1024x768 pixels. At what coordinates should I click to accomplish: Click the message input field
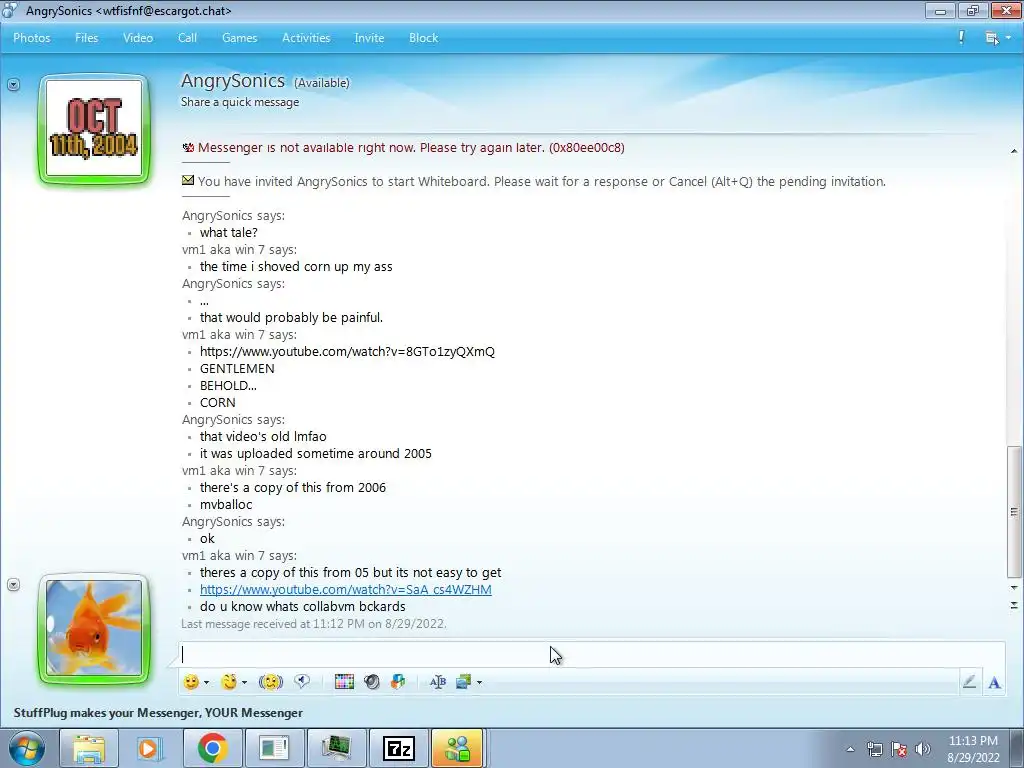(592, 654)
